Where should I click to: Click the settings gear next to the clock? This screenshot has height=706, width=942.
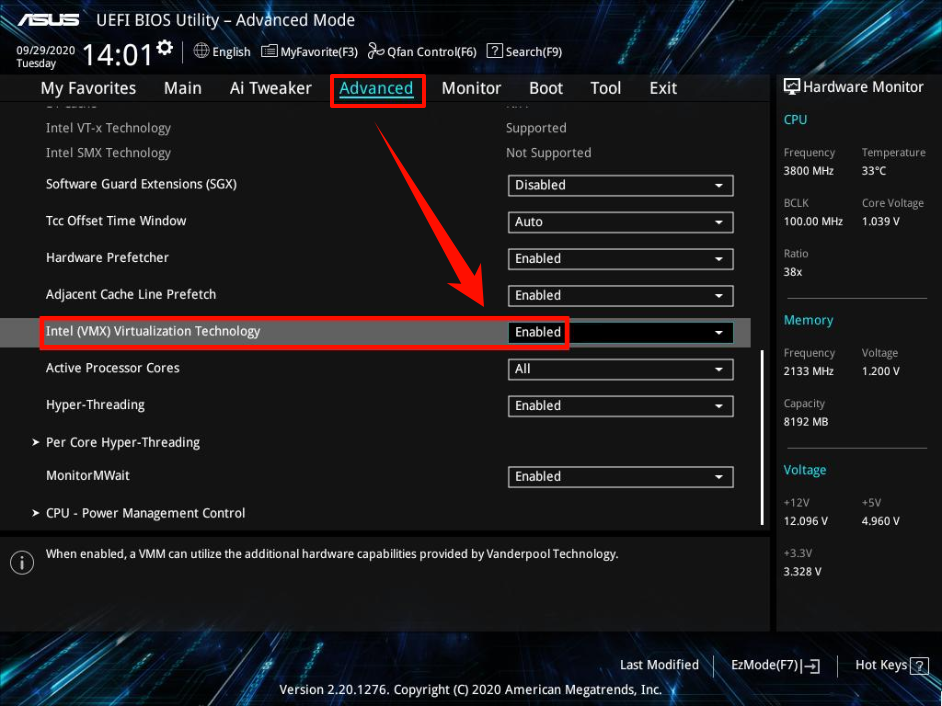click(x=165, y=47)
